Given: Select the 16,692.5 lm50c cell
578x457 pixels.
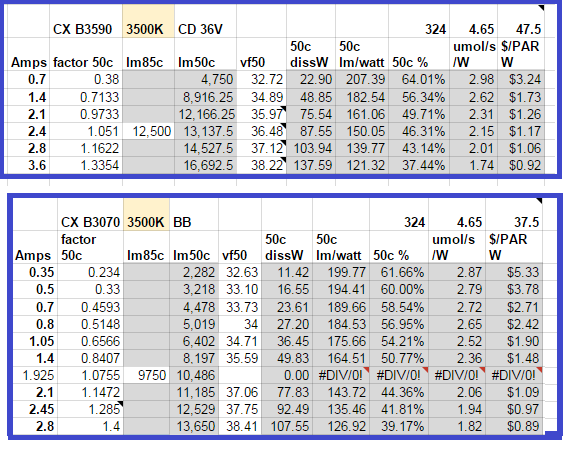Looking at the screenshot, I should 205,165.
